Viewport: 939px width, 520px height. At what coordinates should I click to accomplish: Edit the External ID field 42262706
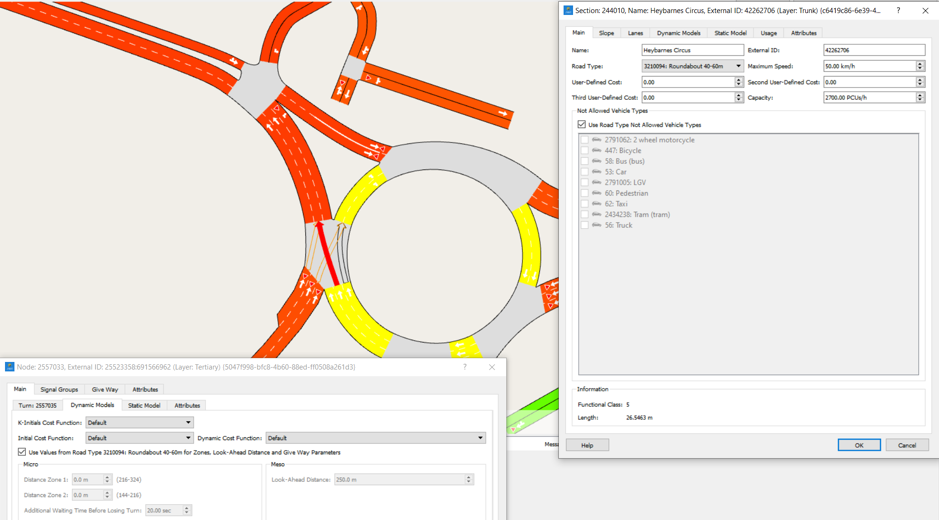(x=874, y=50)
